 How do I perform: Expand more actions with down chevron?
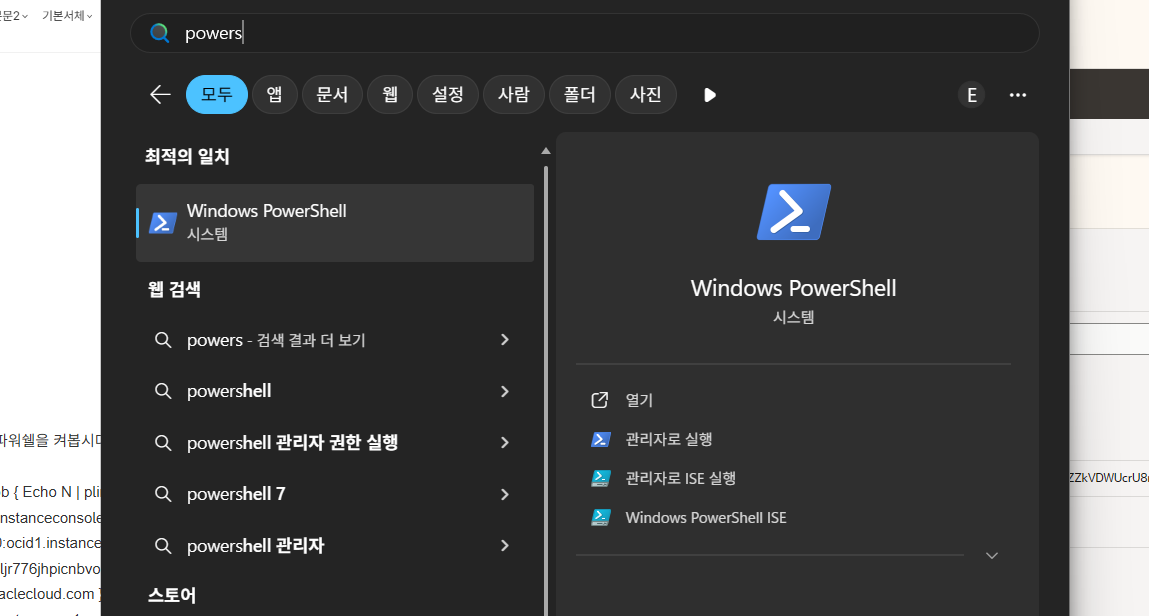992,556
